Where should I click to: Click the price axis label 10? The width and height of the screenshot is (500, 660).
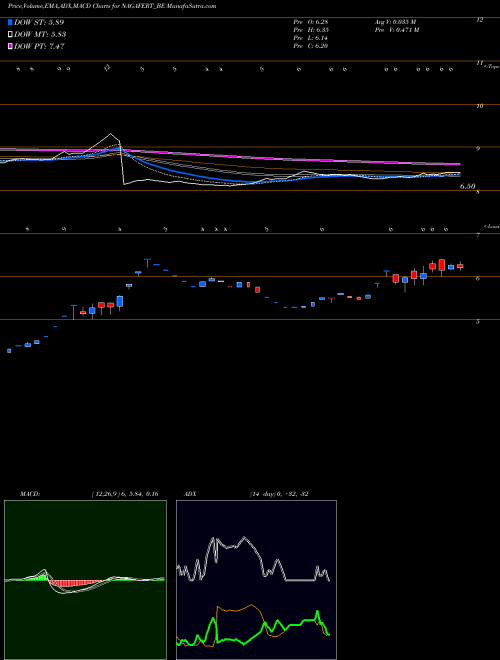(x=479, y=106)
